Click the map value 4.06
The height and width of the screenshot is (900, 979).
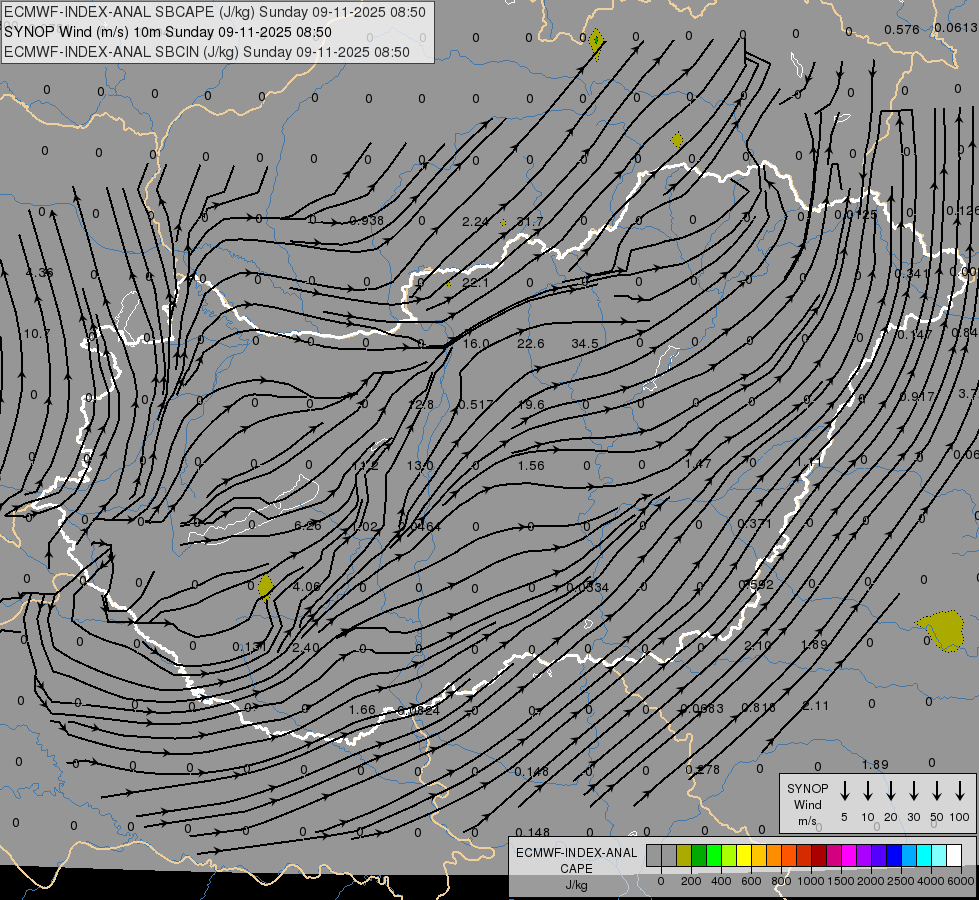click(x=307, y=587)
